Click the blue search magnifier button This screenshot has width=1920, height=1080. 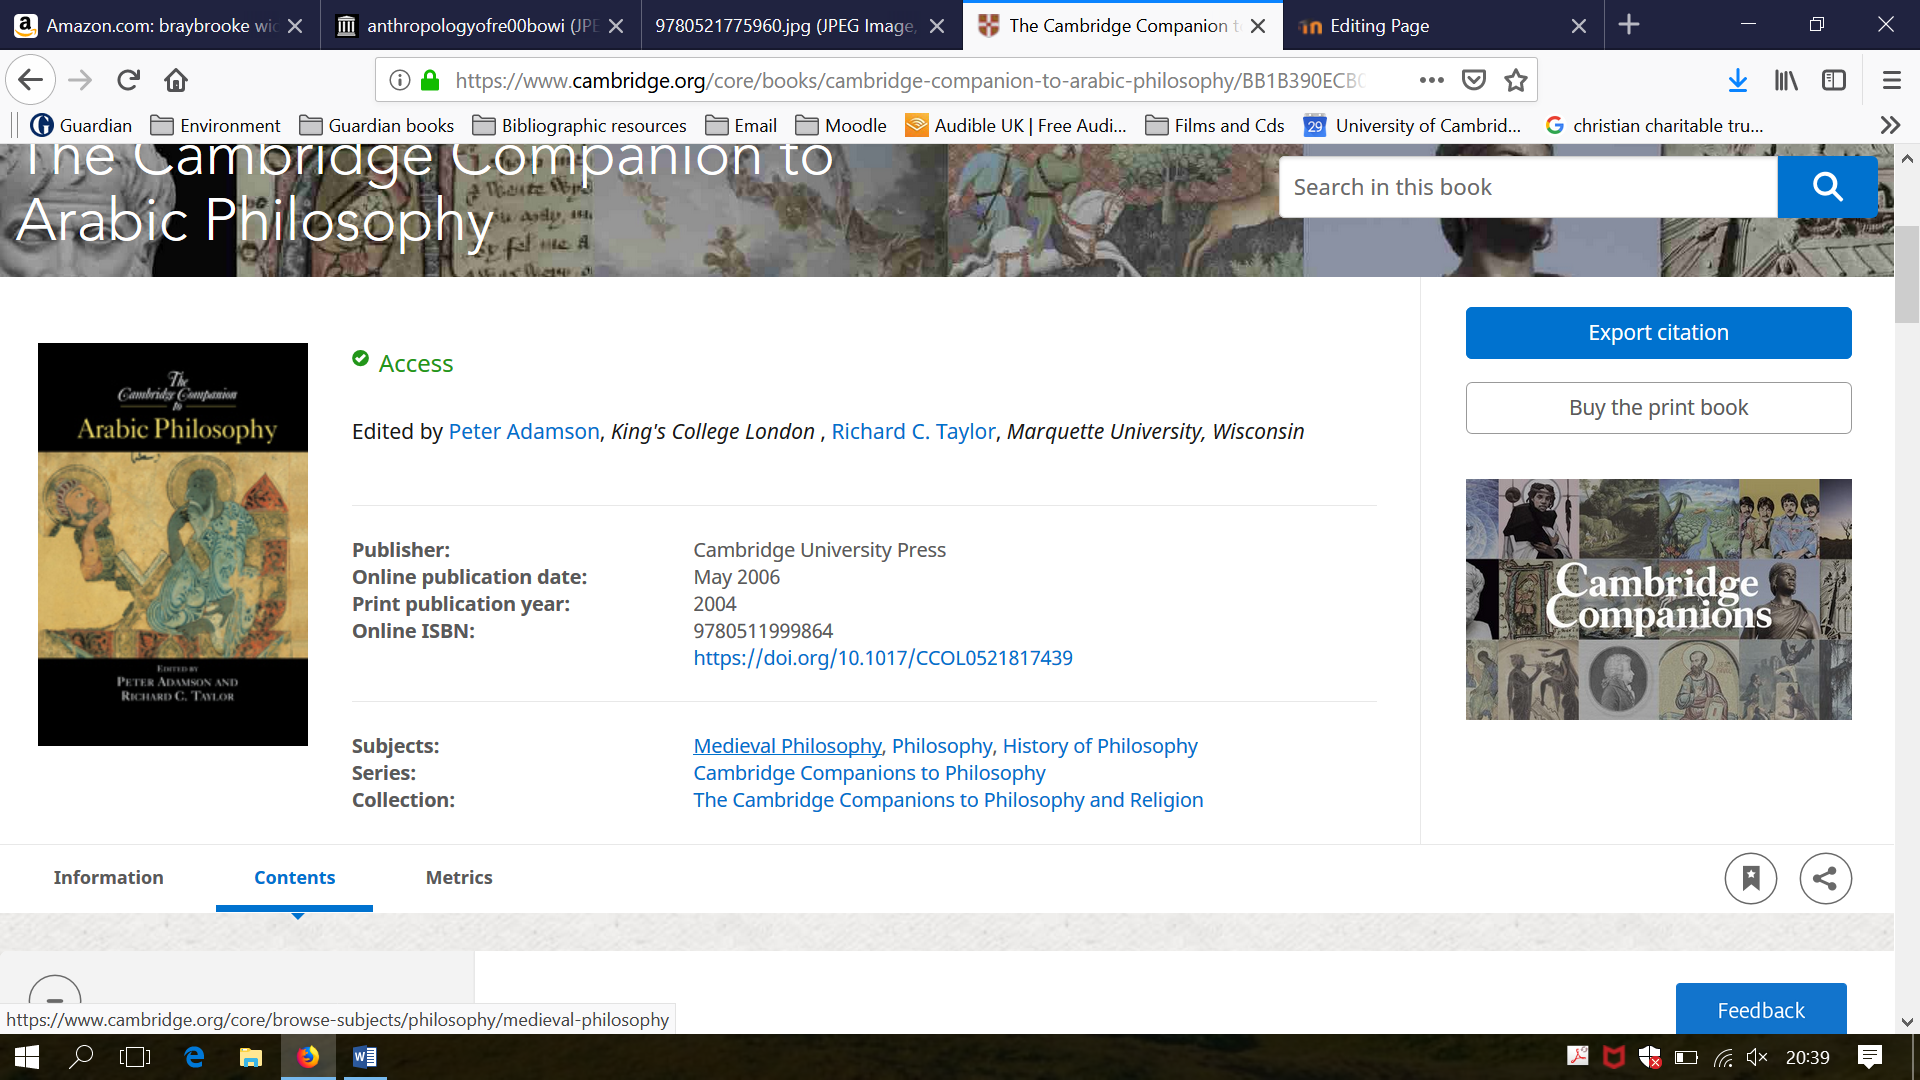point(1827,187)
